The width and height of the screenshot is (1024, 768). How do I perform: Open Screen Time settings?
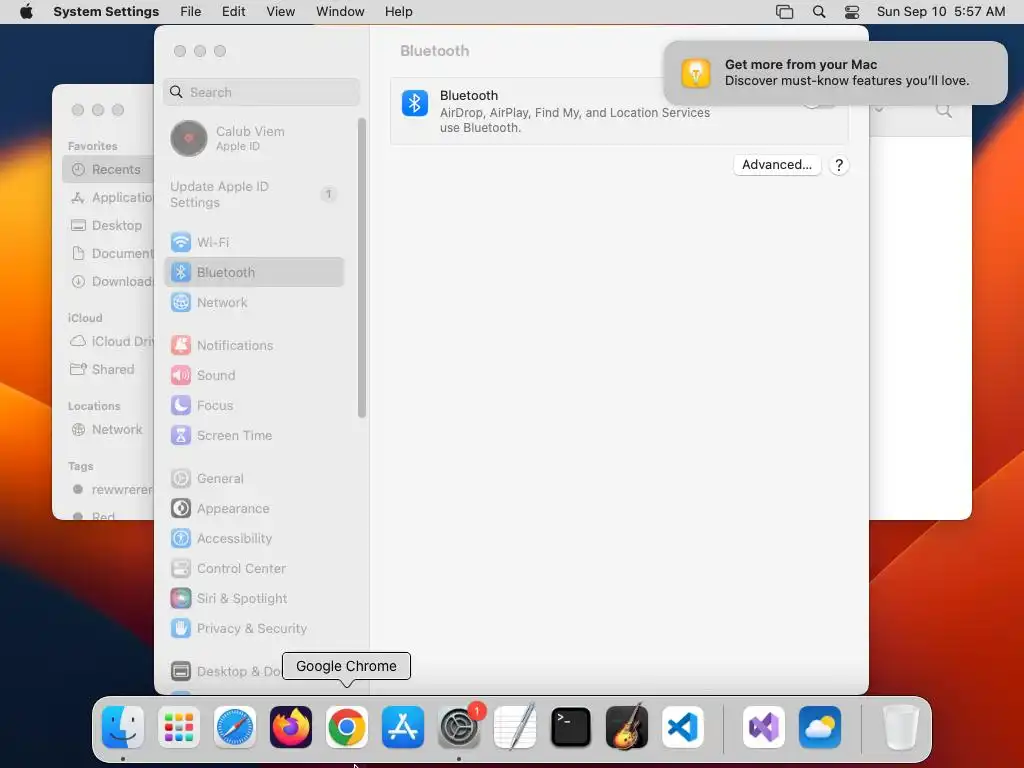254,436
